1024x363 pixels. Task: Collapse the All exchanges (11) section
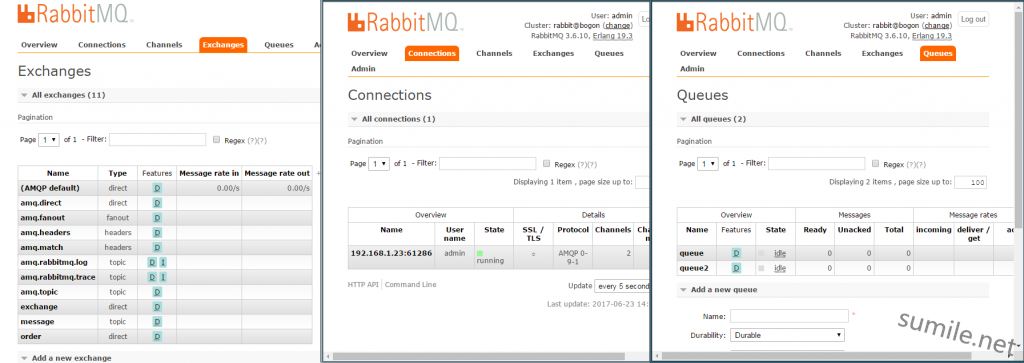(x=63, y=95)
